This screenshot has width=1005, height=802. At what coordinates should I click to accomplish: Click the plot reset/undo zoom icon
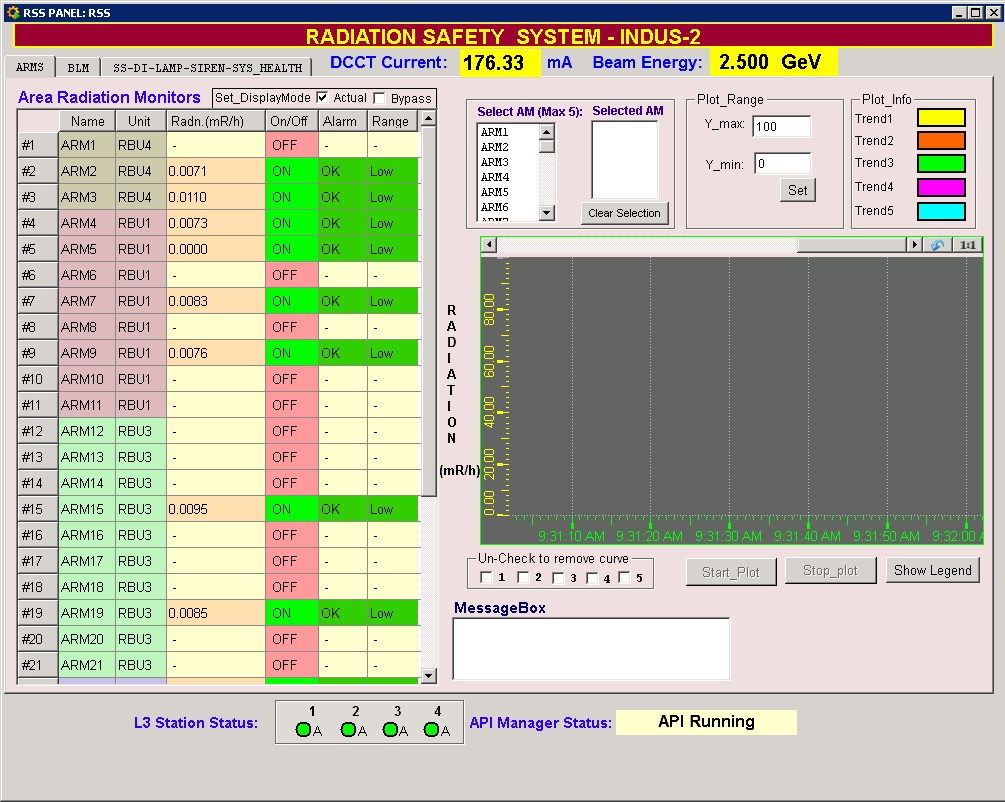(937, 245)
